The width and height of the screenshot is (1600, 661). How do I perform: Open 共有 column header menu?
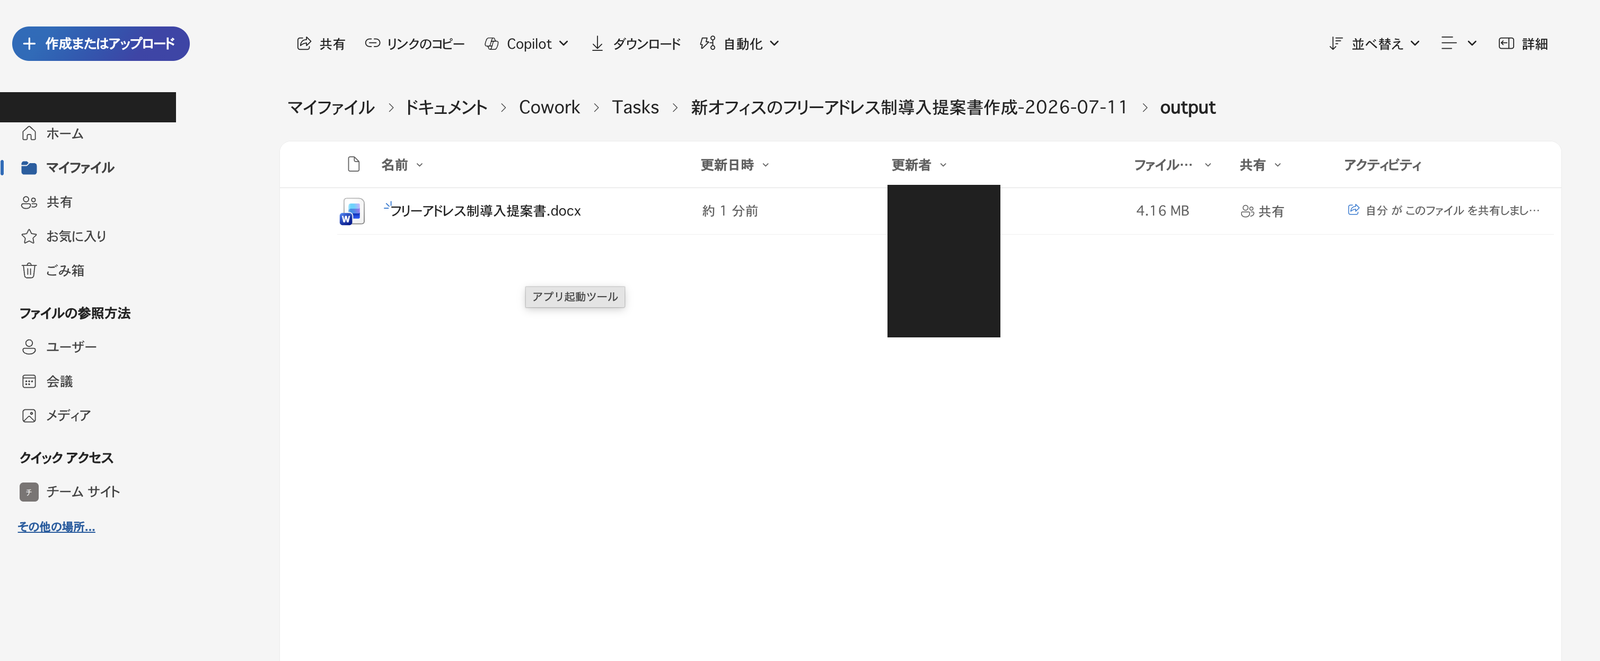pos(1260,165)
